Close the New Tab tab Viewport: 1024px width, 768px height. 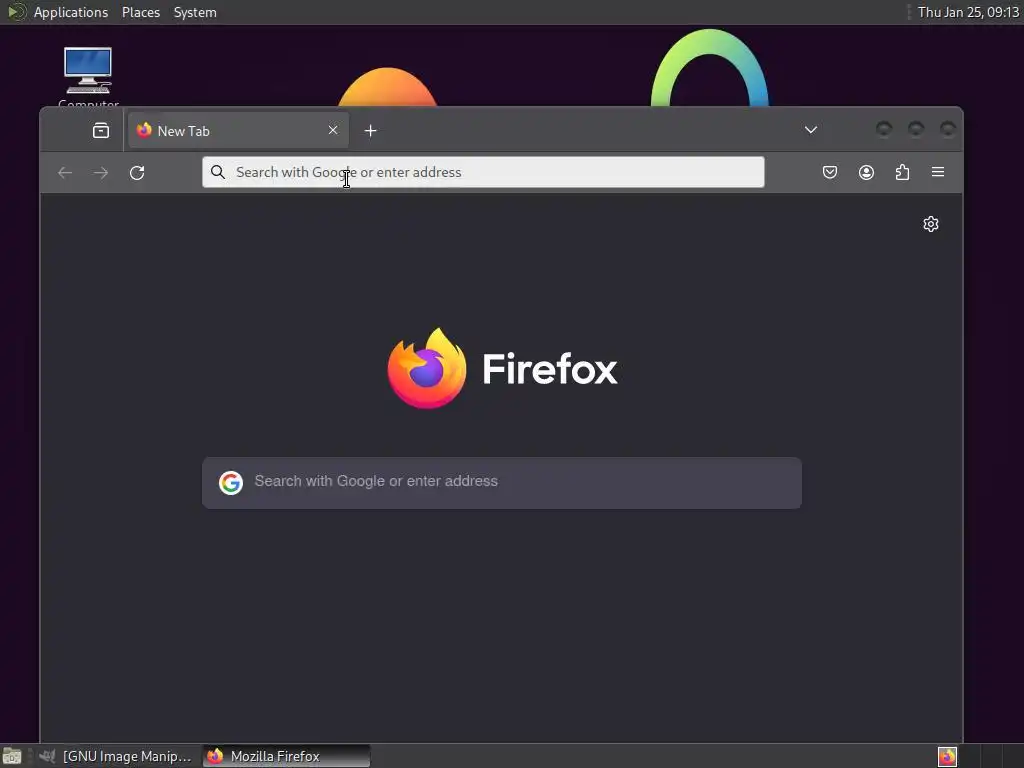point(333,130)
